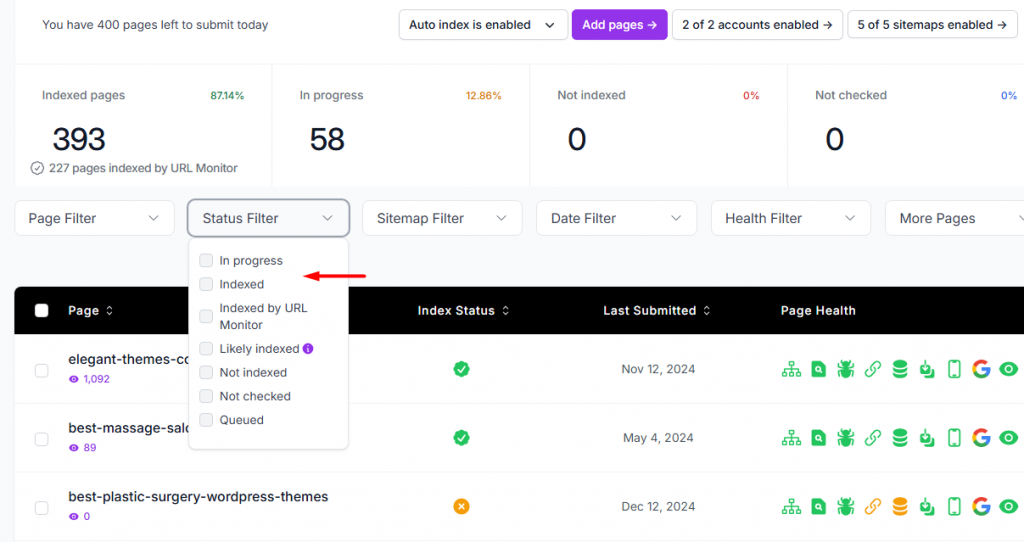The width and height of the screenshot is (1024, 542).
Task: Check the Not indexed filter
Action: click(x=206, y=372)
